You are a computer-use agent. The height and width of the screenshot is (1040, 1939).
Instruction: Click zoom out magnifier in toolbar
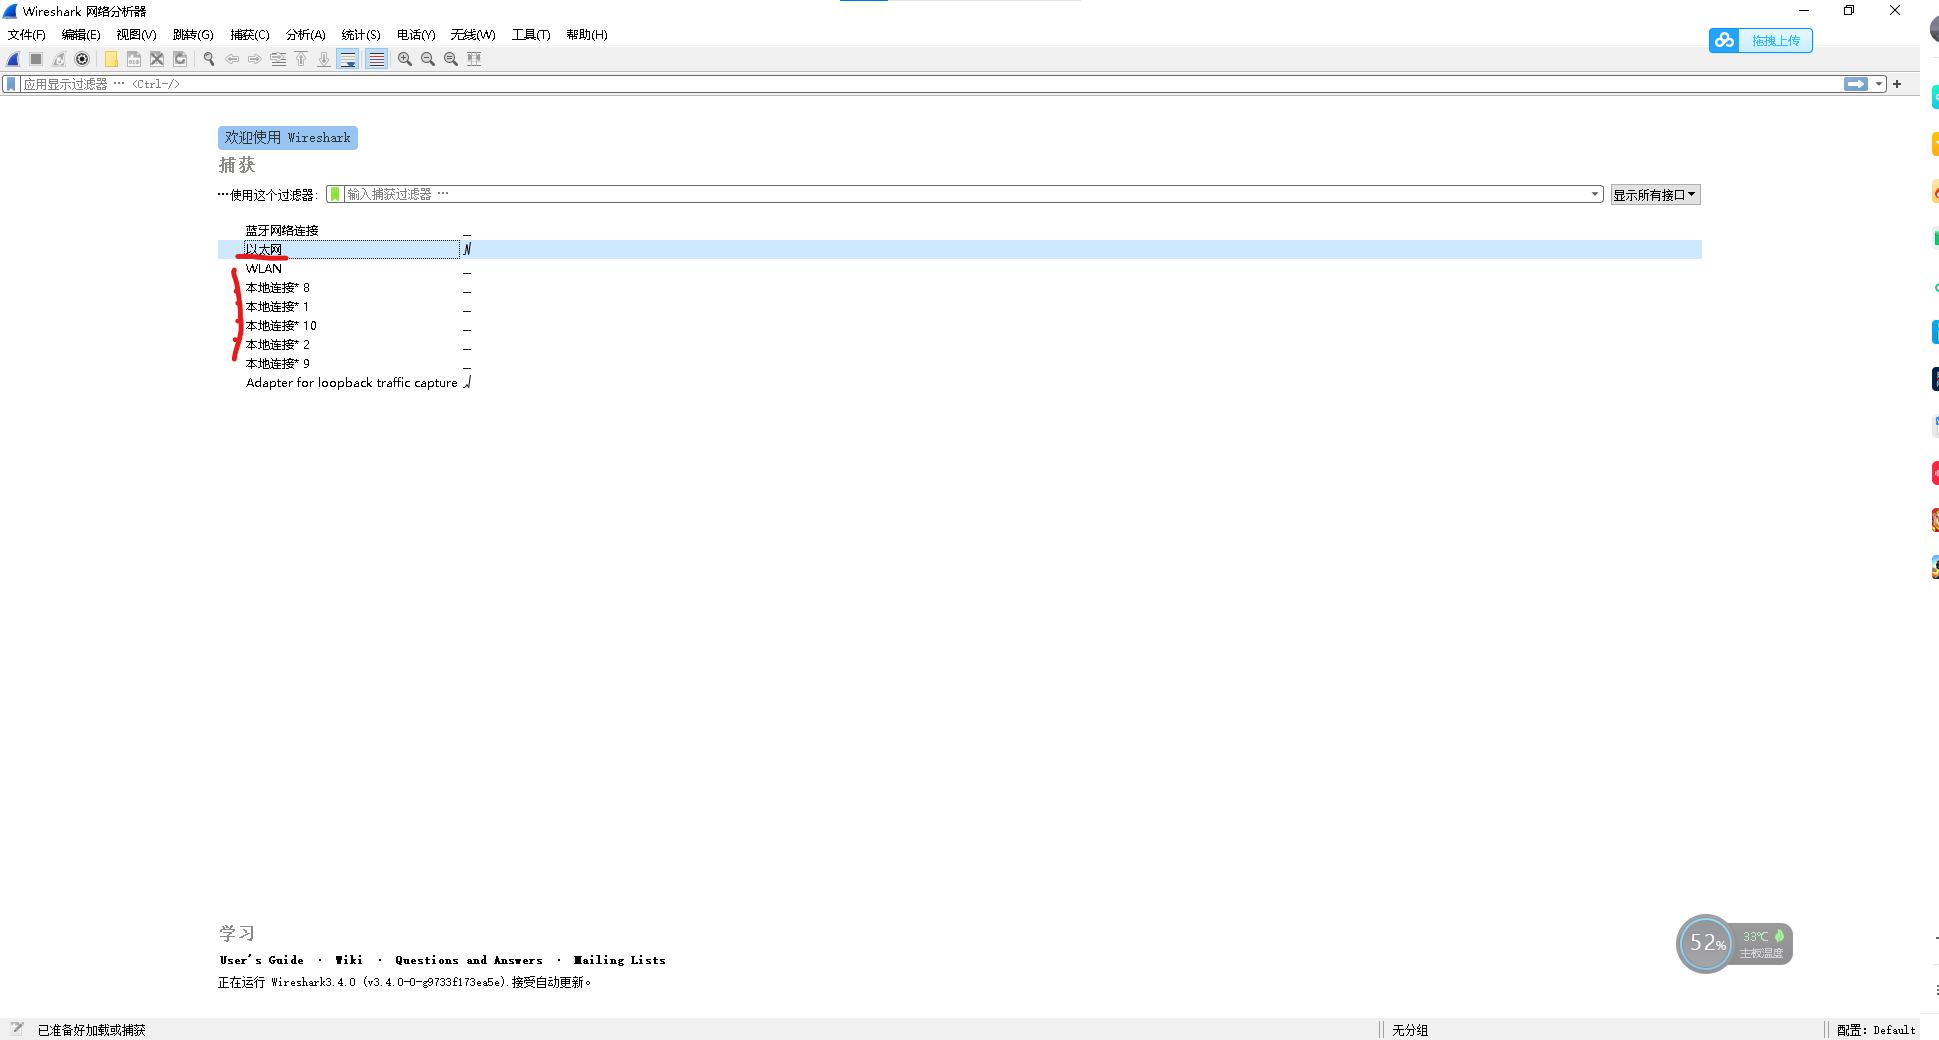[x=428, y=59]
